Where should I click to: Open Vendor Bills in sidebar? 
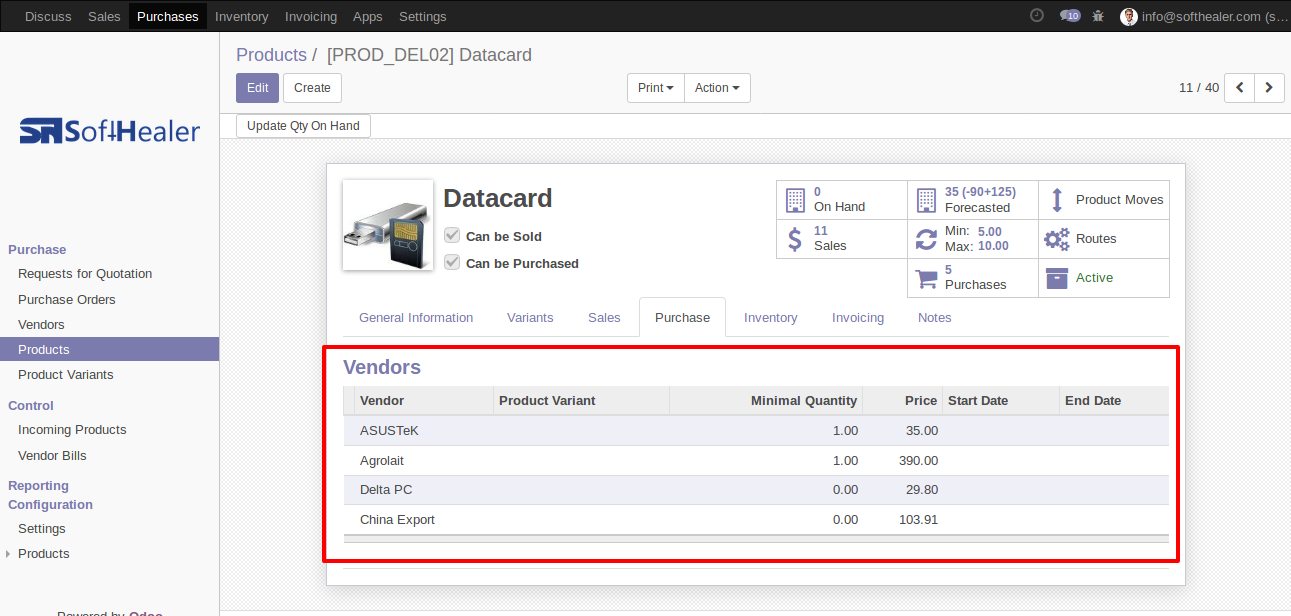pyautogui.click(x=52, y=456)
